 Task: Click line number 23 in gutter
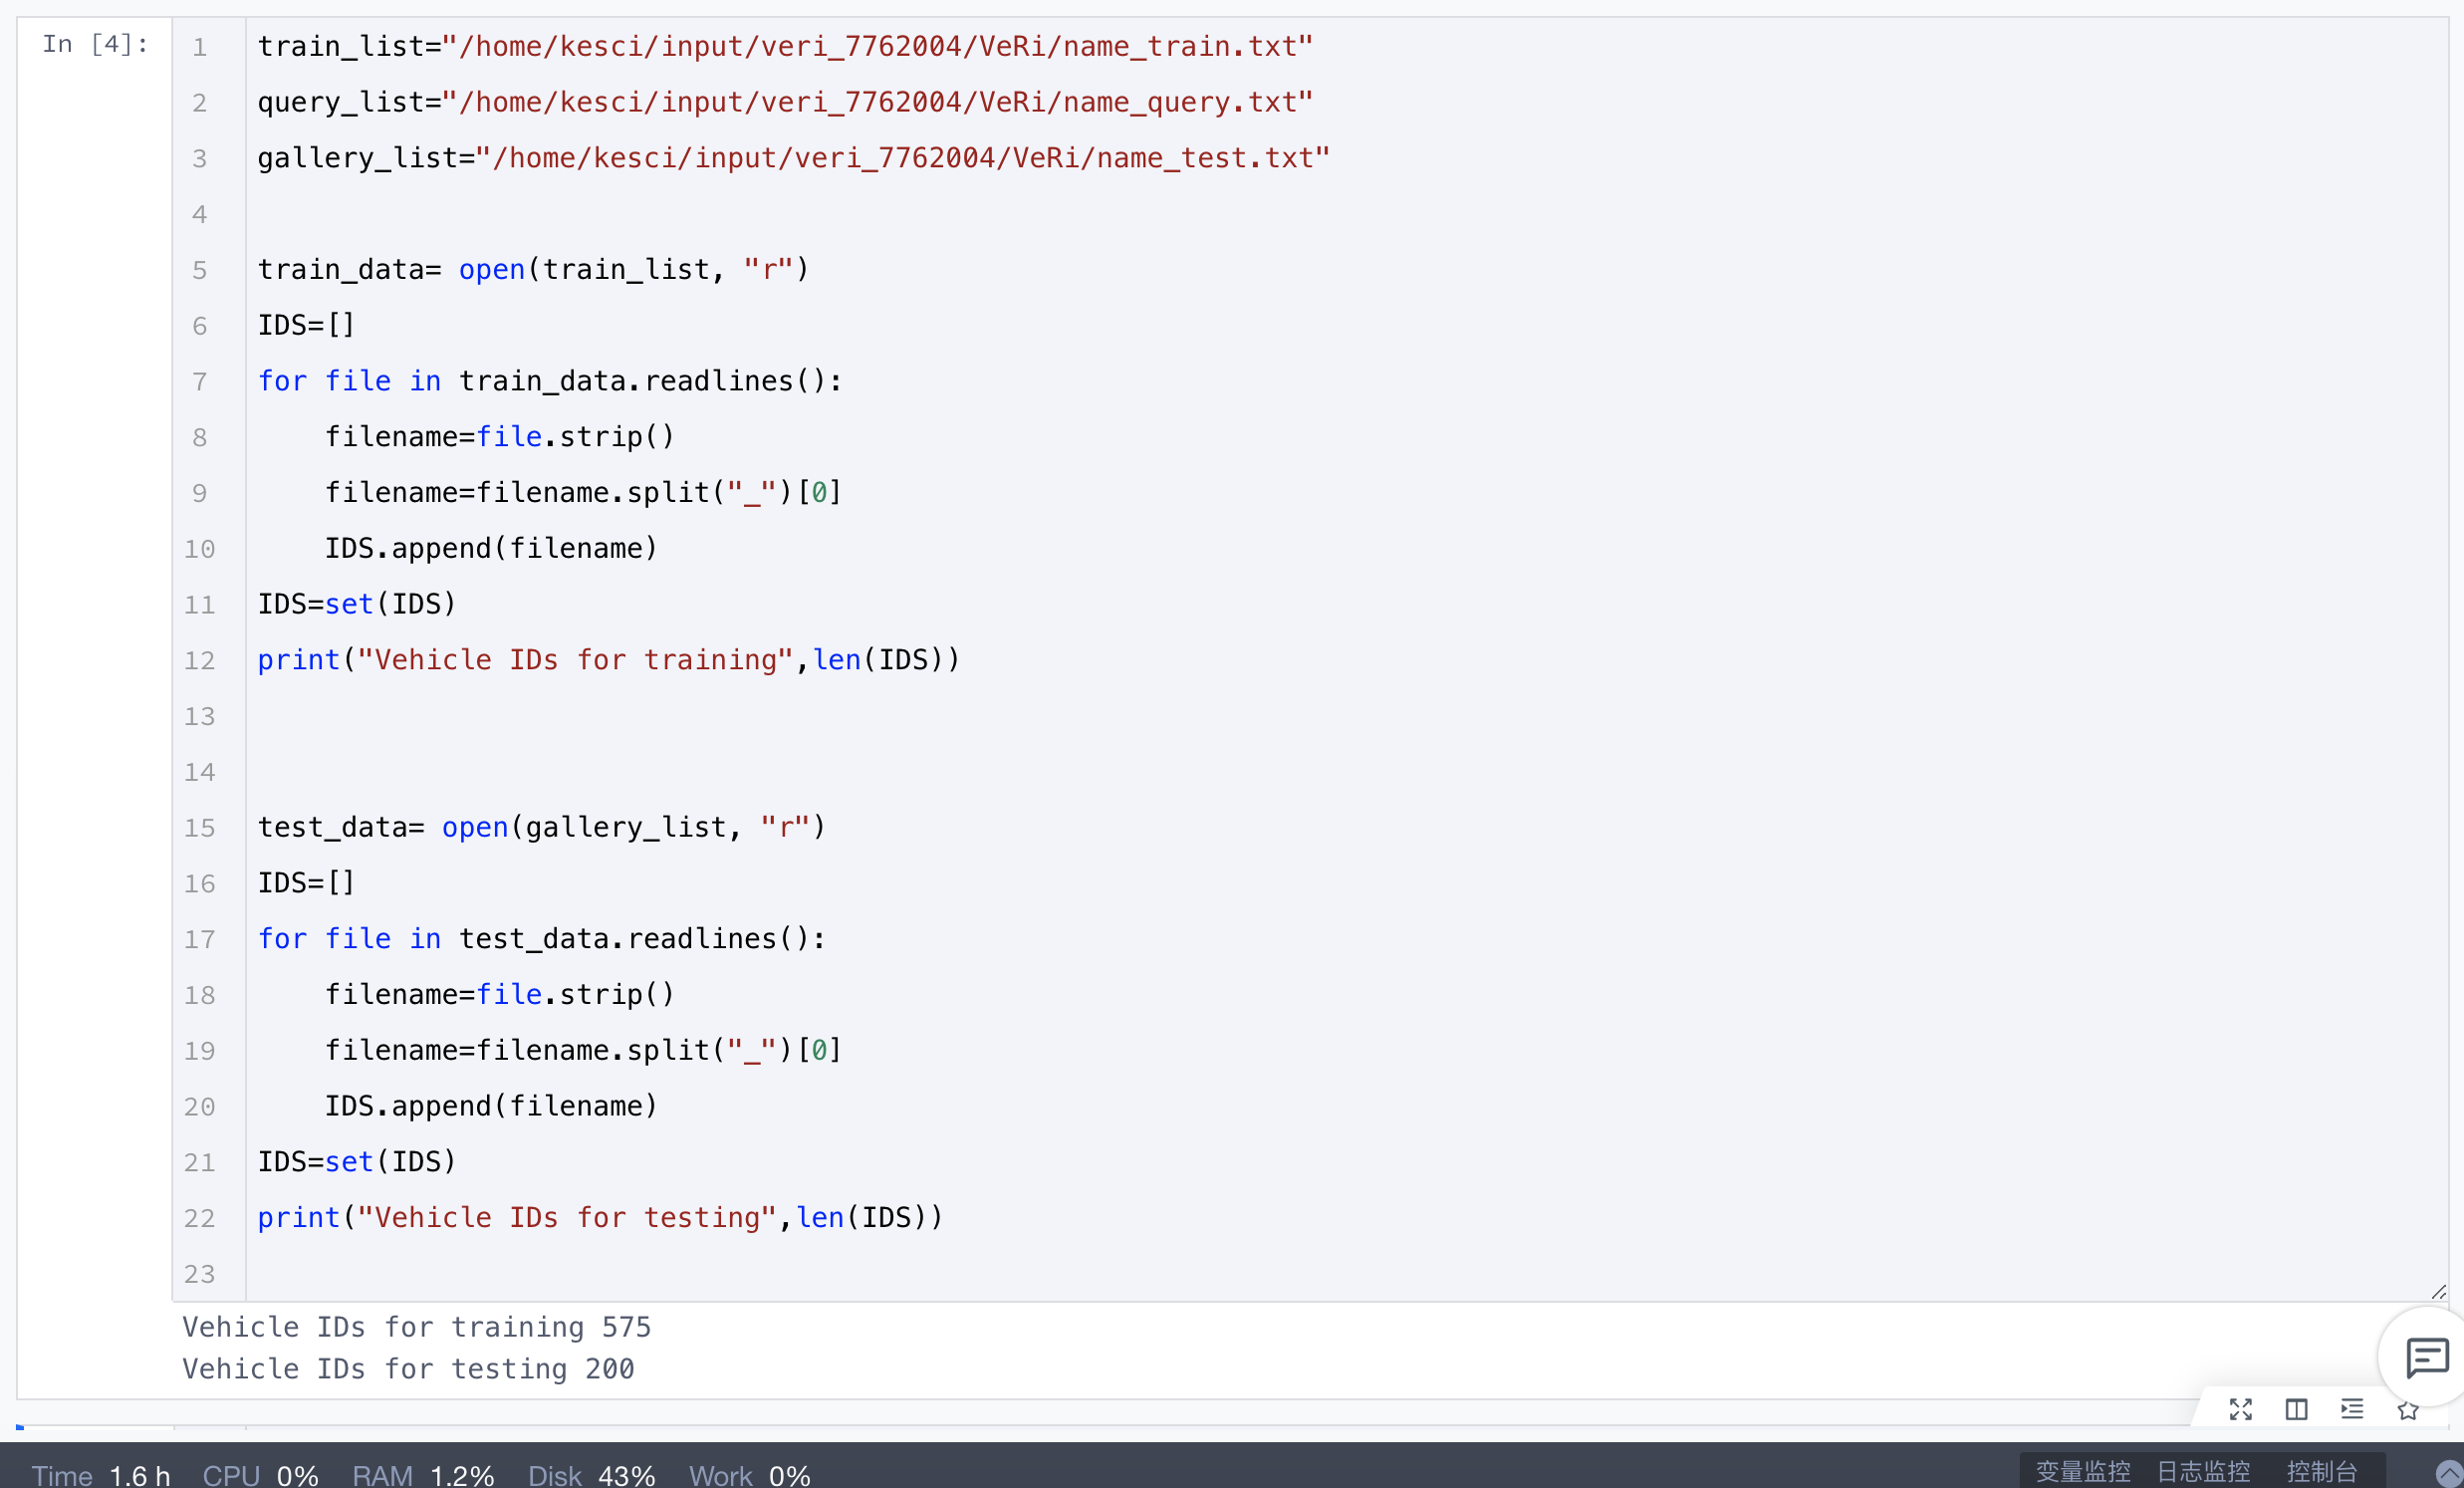coord(200,1274)
